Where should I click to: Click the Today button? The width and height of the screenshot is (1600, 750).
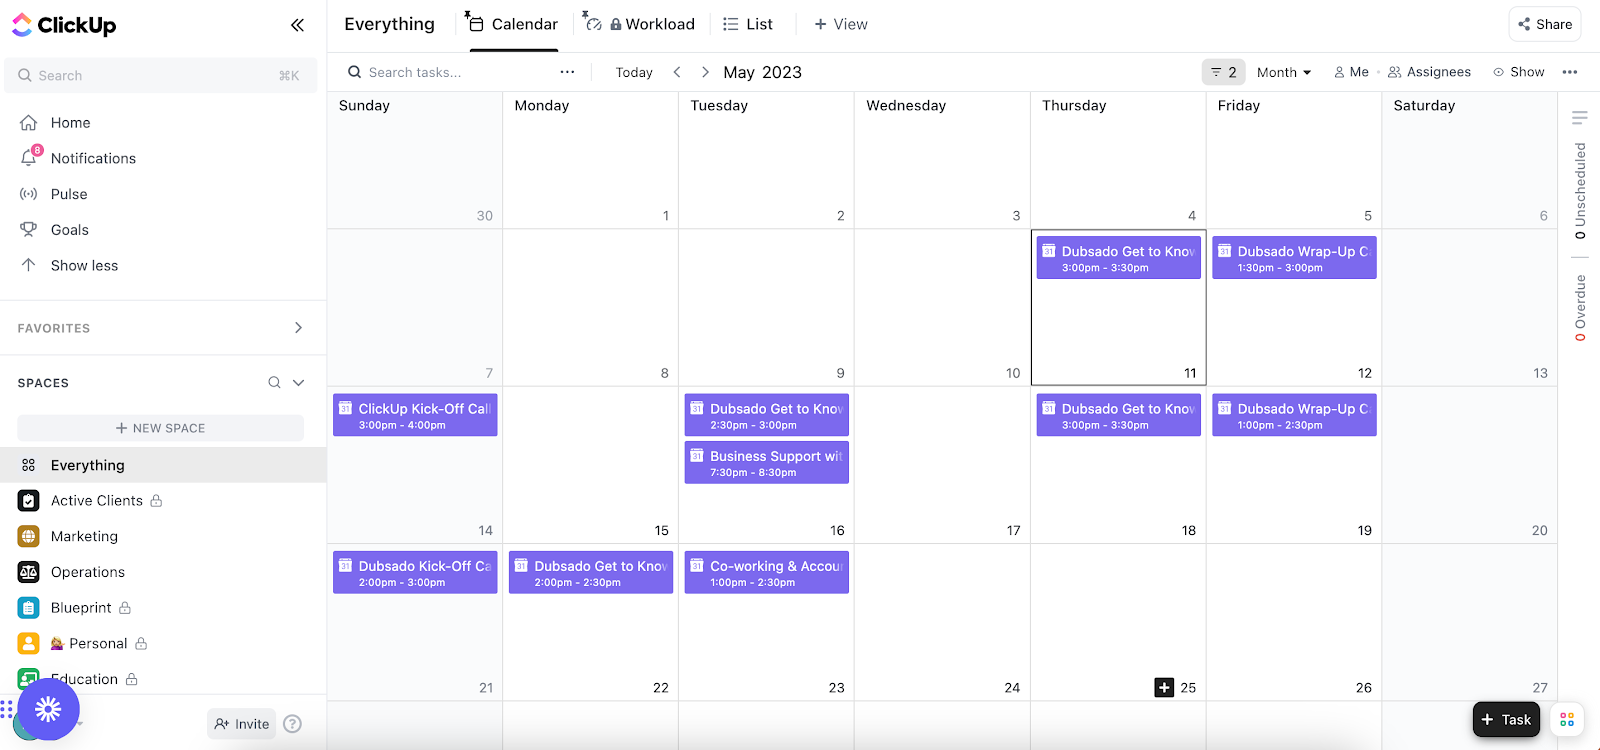(x=634, y=72)
